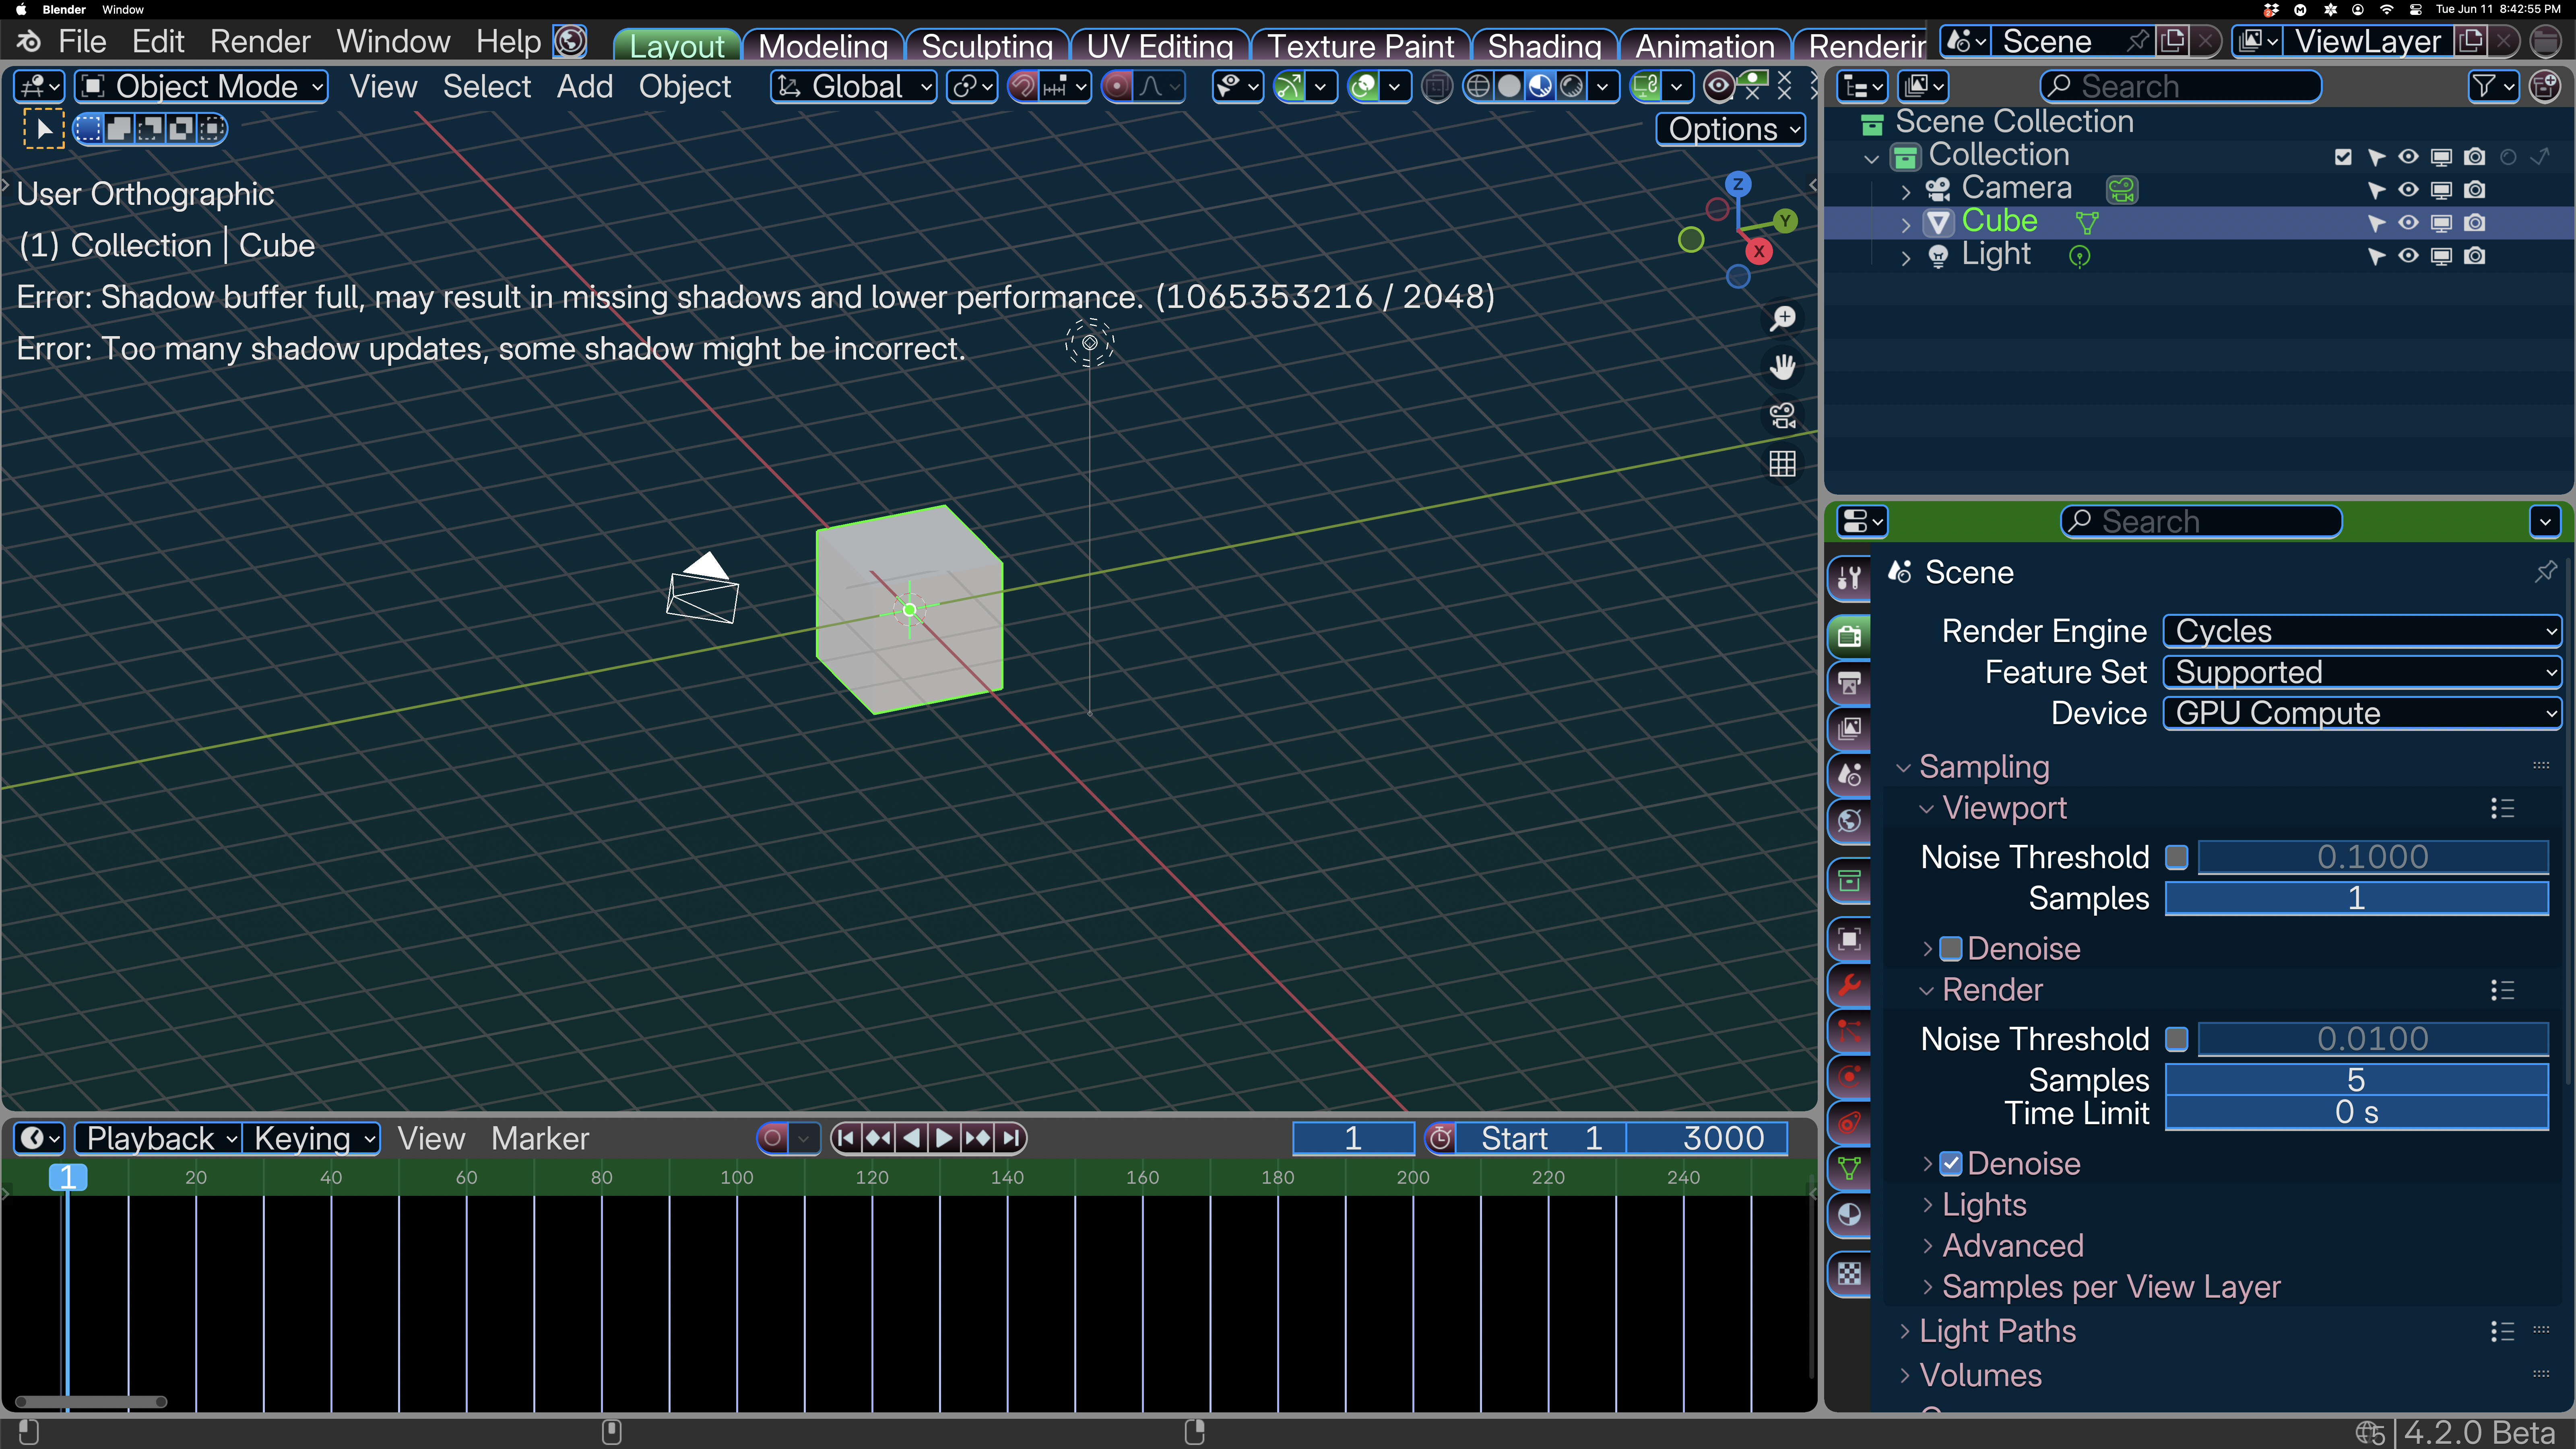2576x1449 pixels.
Task: Open the Render Engine Cycles dropdown
Action: click(2361, 631)
